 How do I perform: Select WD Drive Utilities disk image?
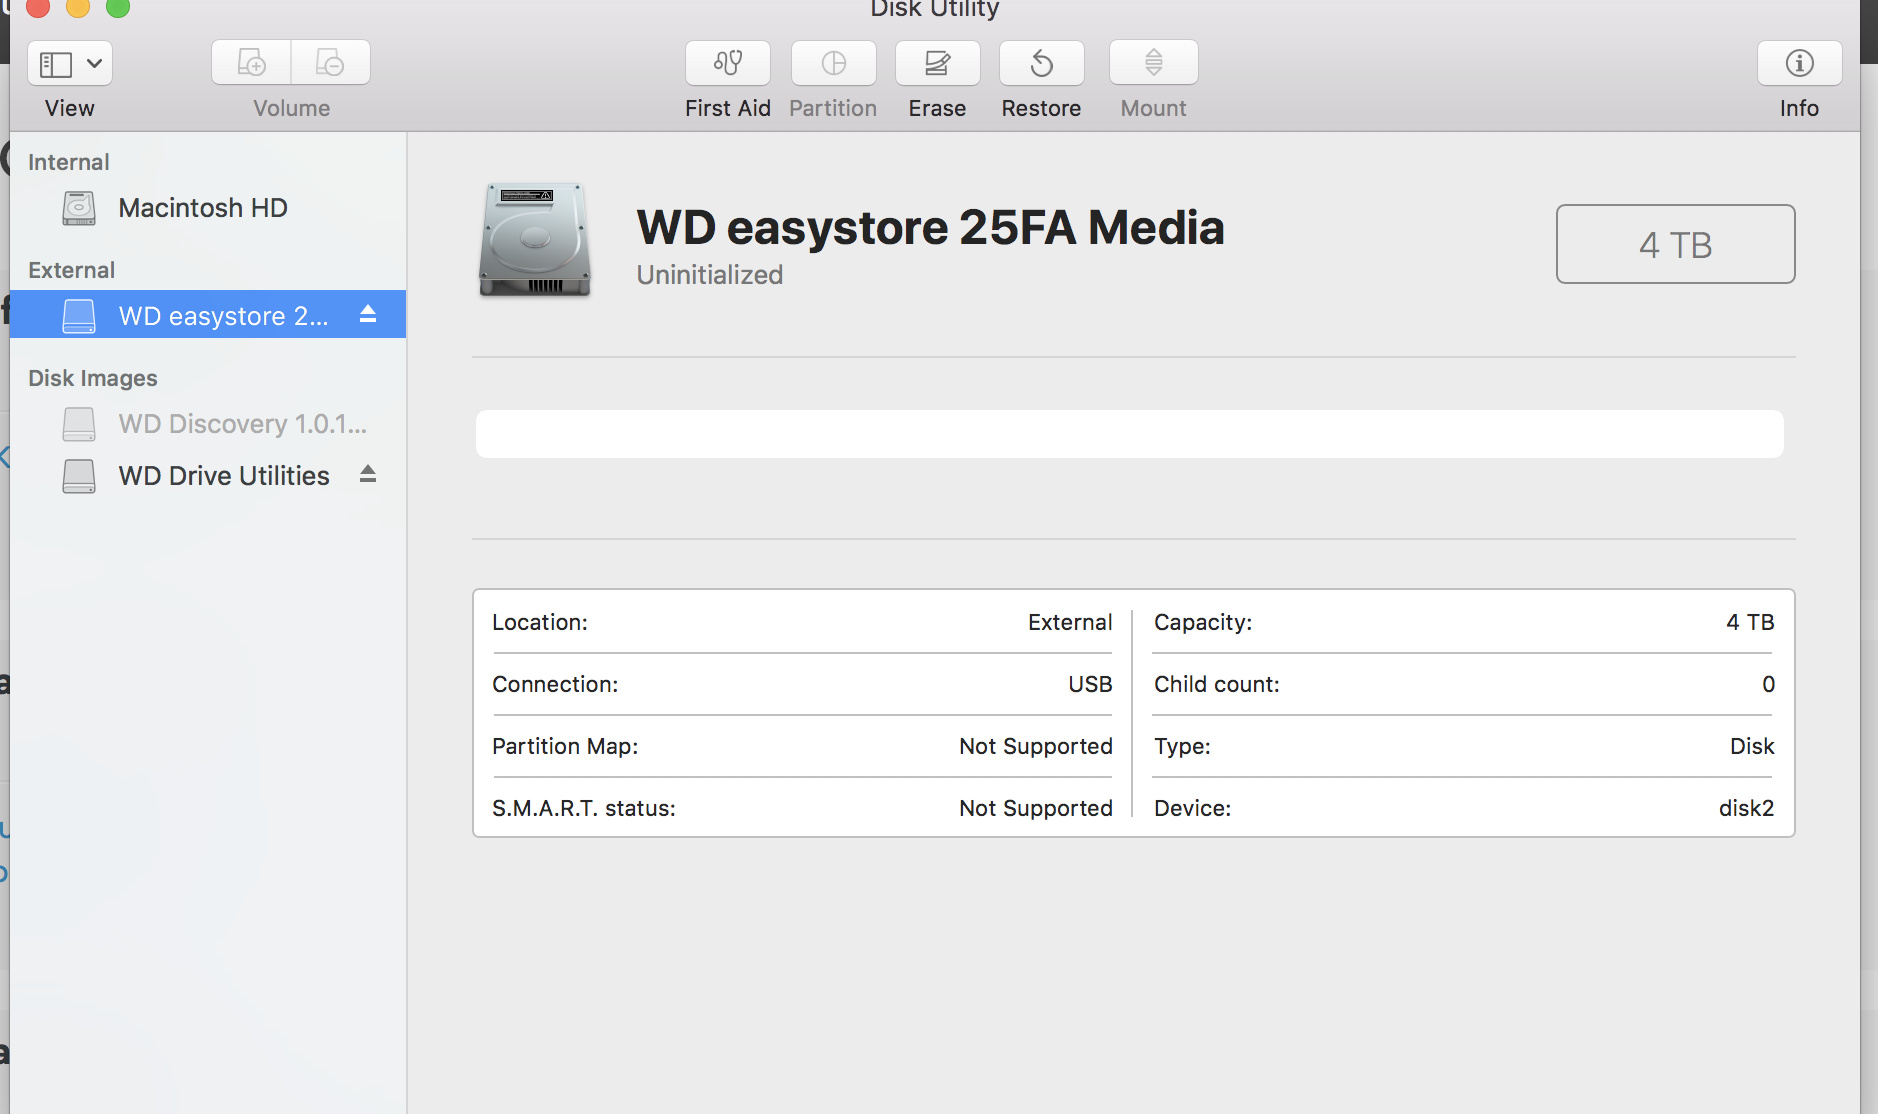pyautogui.click(x=208, y=476)
